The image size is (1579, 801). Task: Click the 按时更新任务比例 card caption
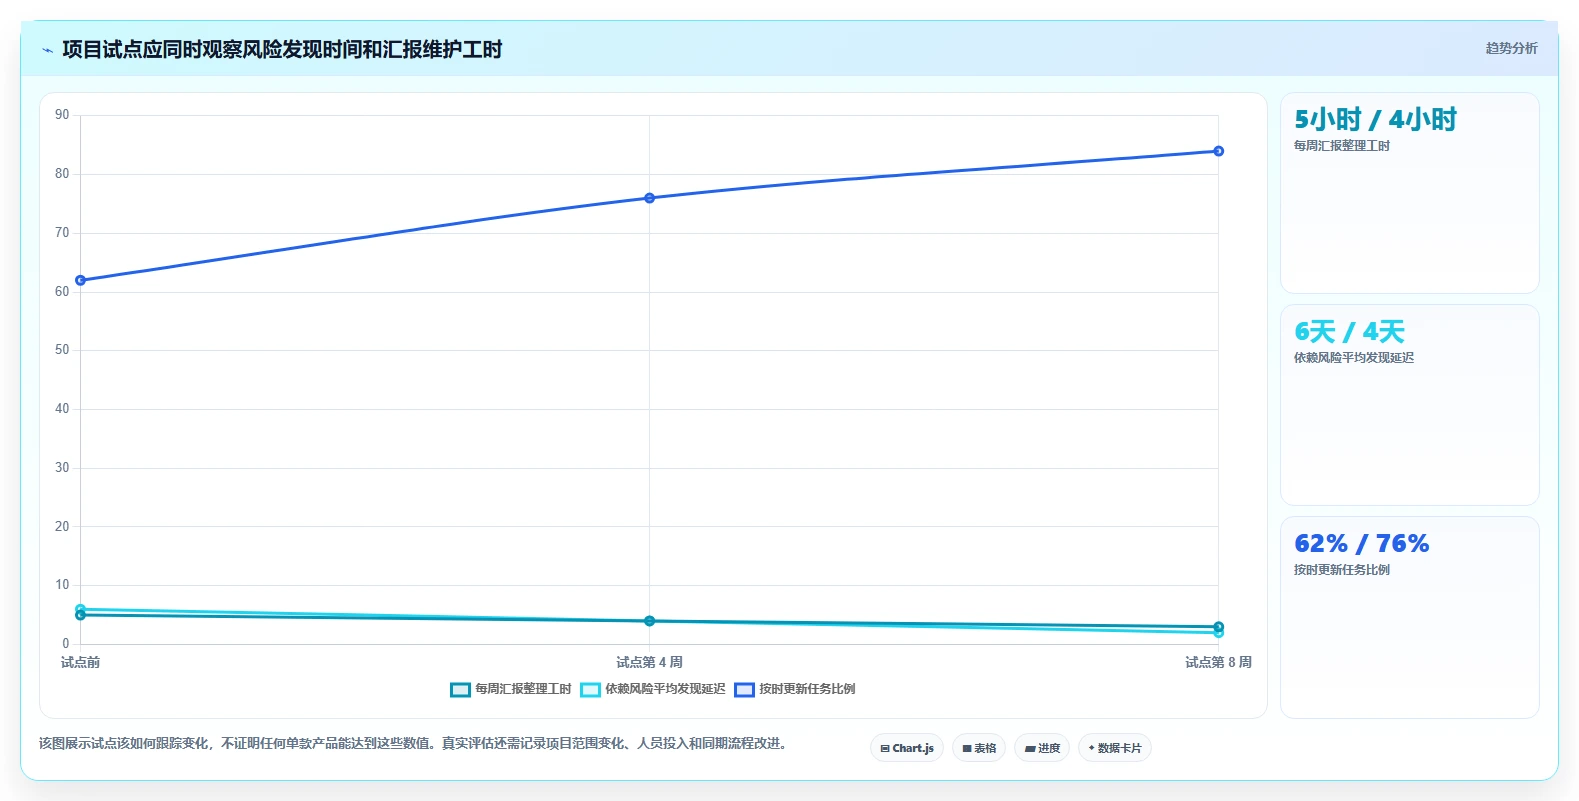tap(1342, 570)
